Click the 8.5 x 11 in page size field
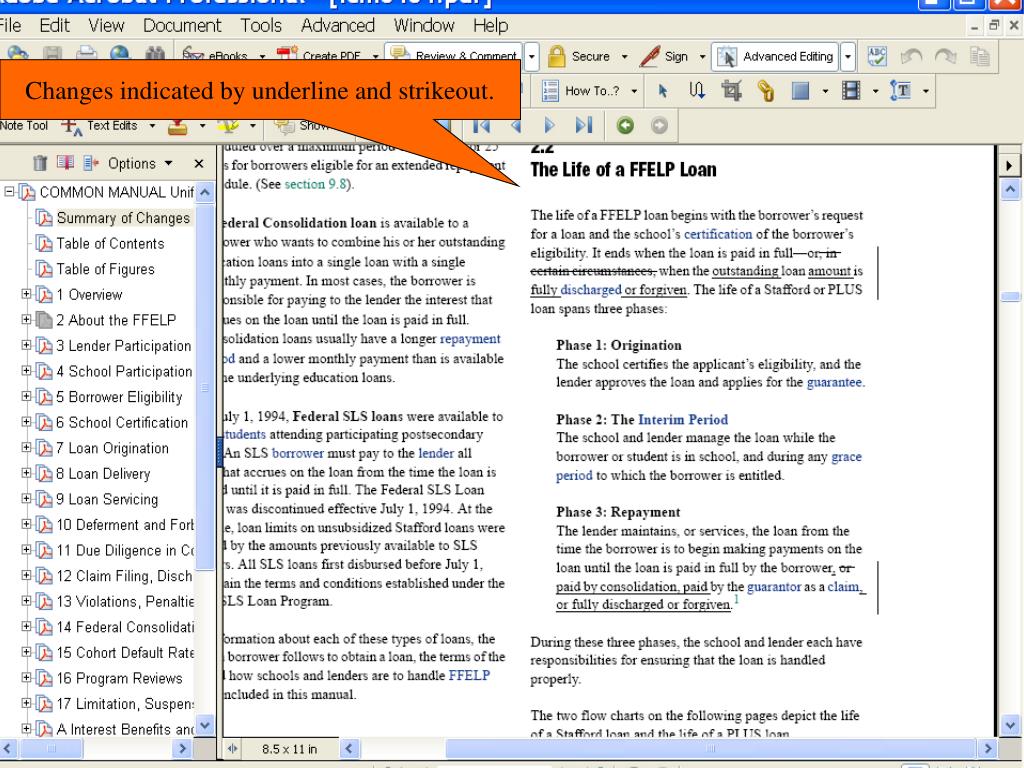This screenshot has width=1024, height=768. (x=289, y=748)
